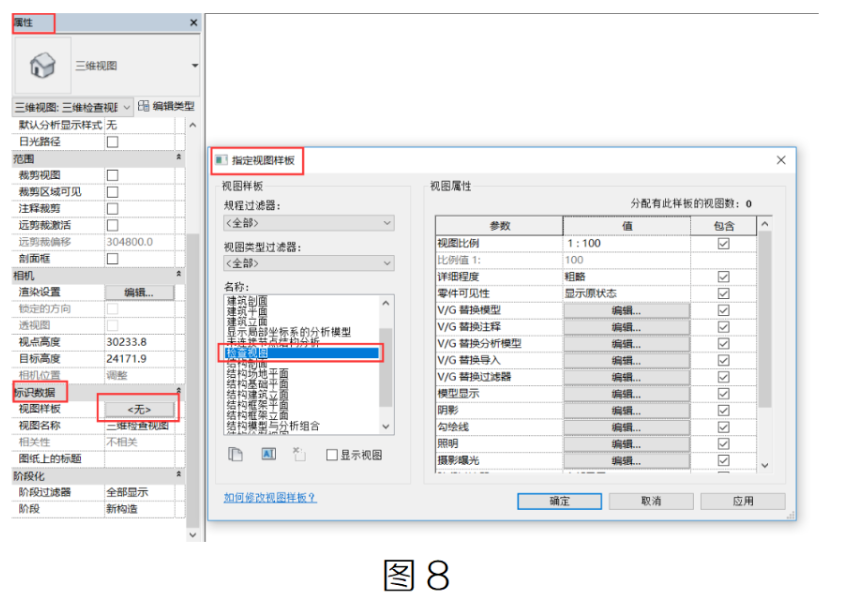854x595 pixels.
Task: Click the 3D view house type thumbnail
Action: 42,65
